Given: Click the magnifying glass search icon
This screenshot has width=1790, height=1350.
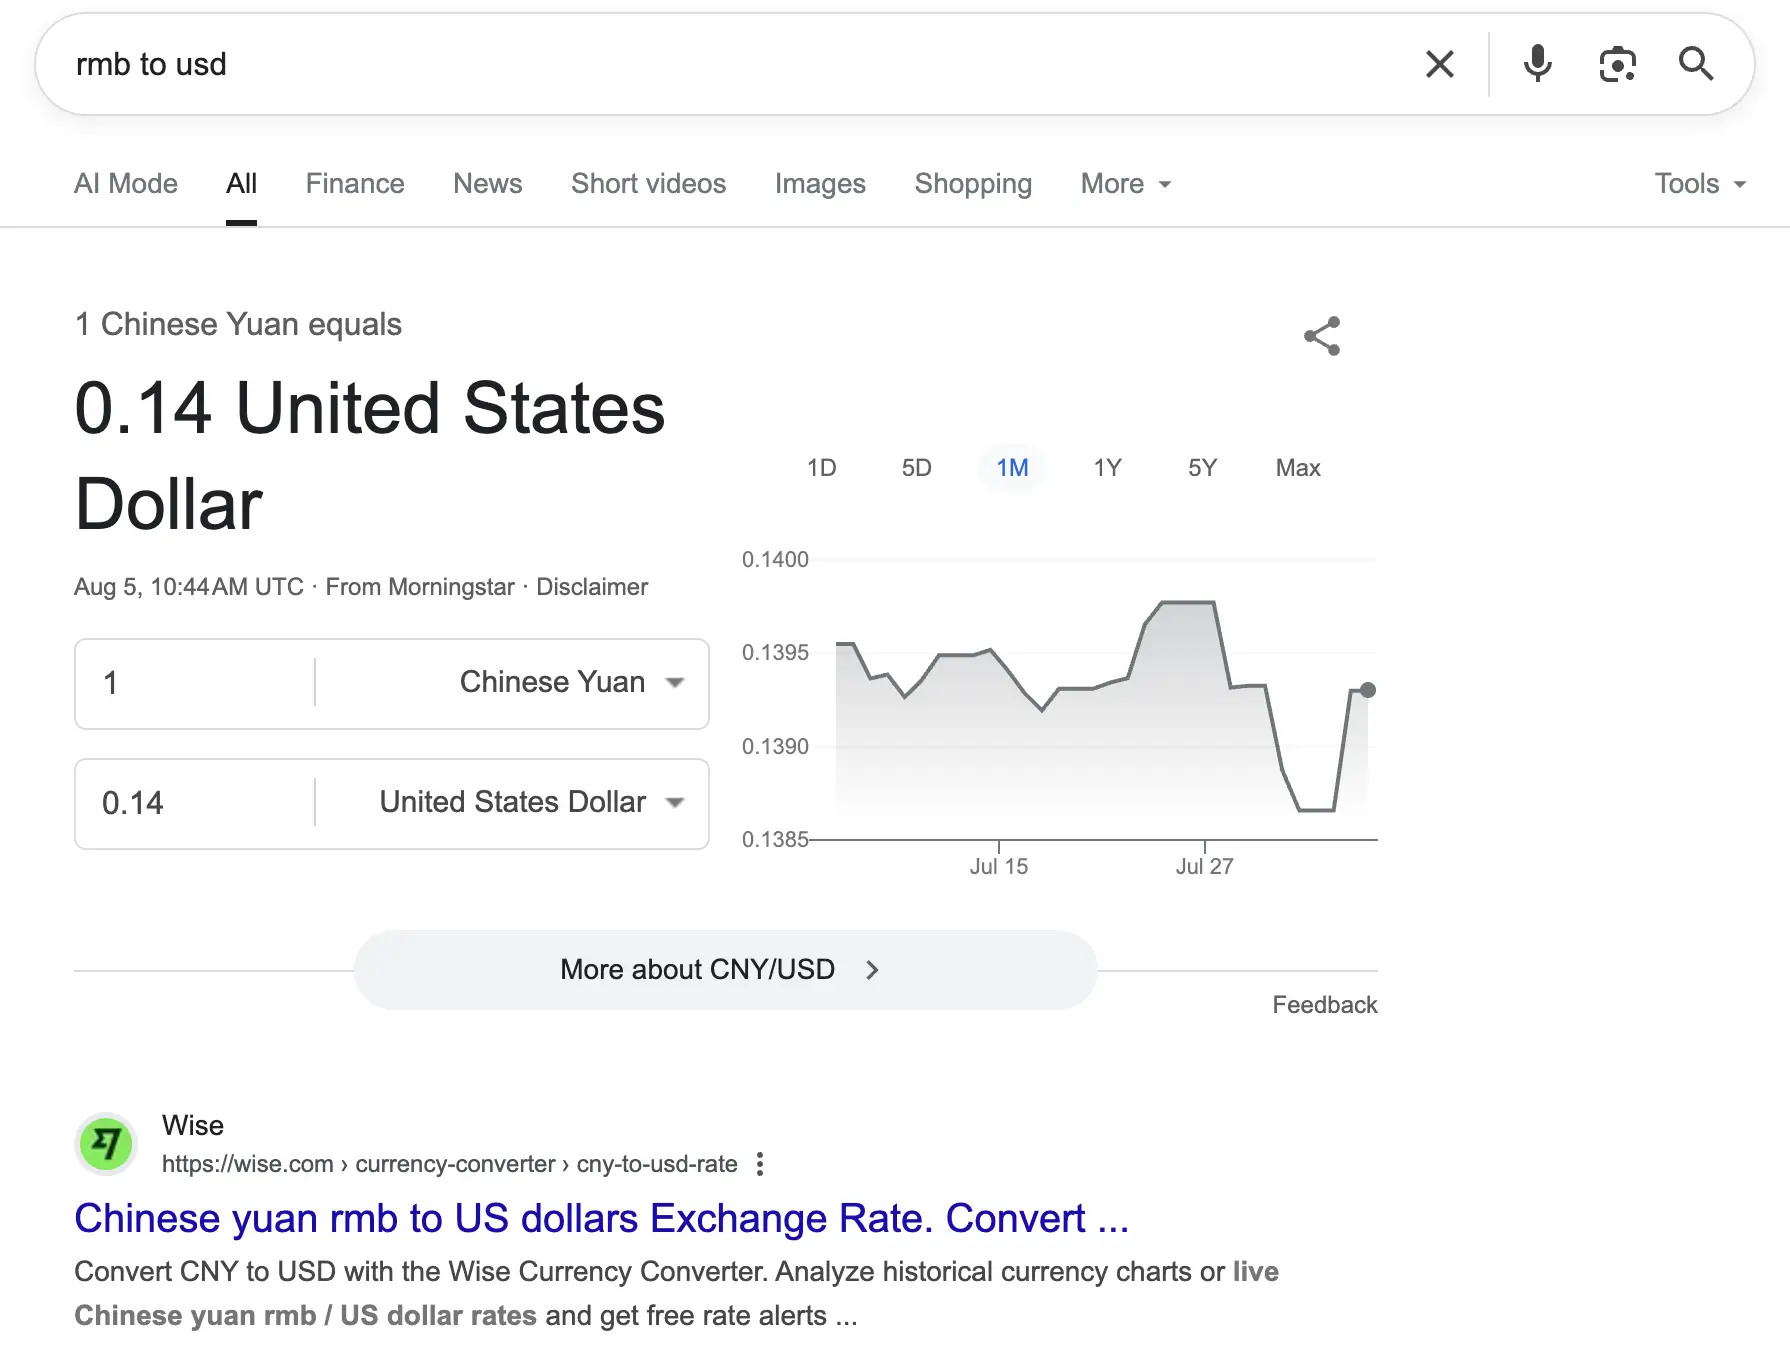Looking at the screenshot, I should (1696, 64).
